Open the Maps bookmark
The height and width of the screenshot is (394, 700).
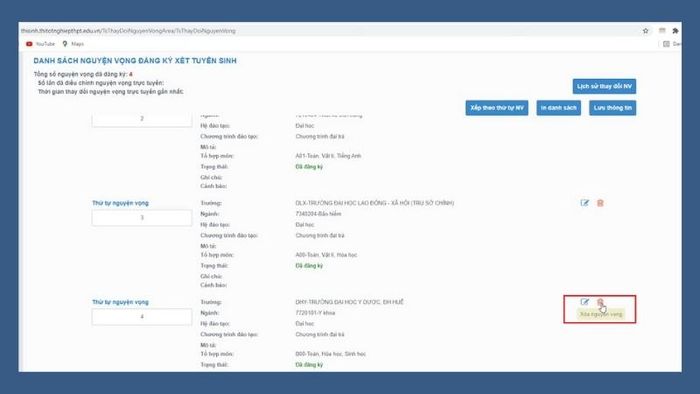point(73,44)
